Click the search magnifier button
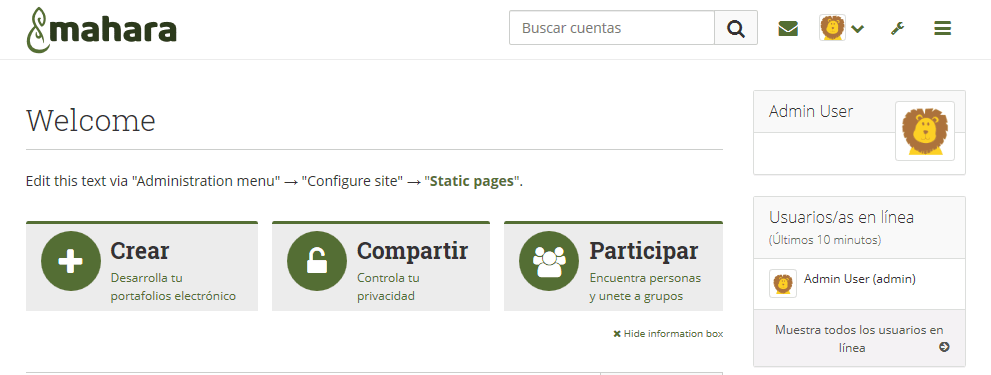The width and height of the screenshot is (991, 375). pos(736,28)
